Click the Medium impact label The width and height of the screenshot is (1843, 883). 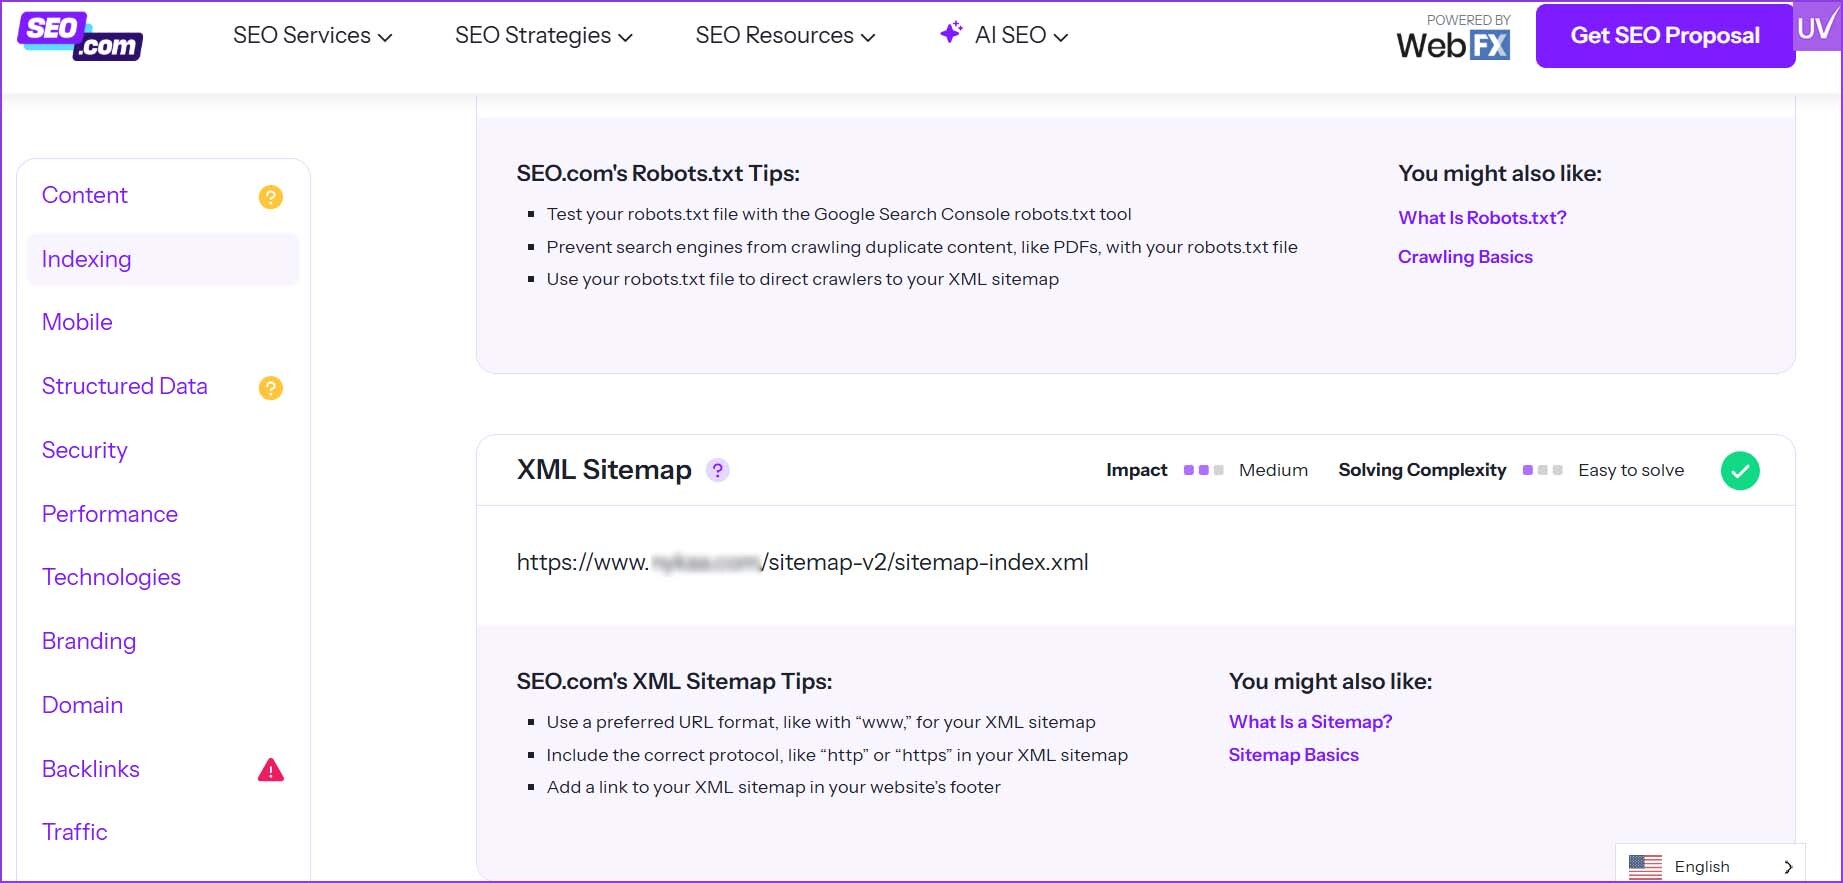click(x=1273, y=470)
